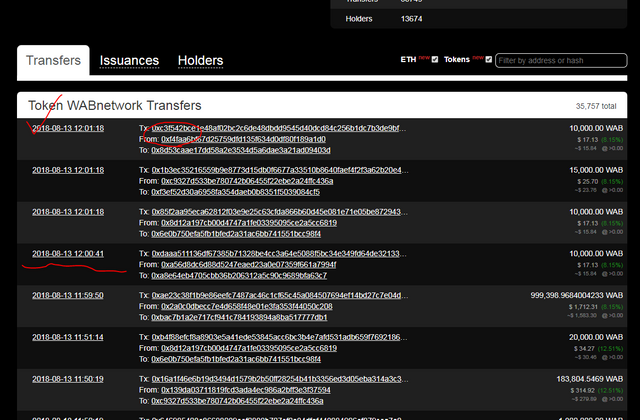Open From address 0x2a0c0dbecc7e4d65

(x=247, y=306)
